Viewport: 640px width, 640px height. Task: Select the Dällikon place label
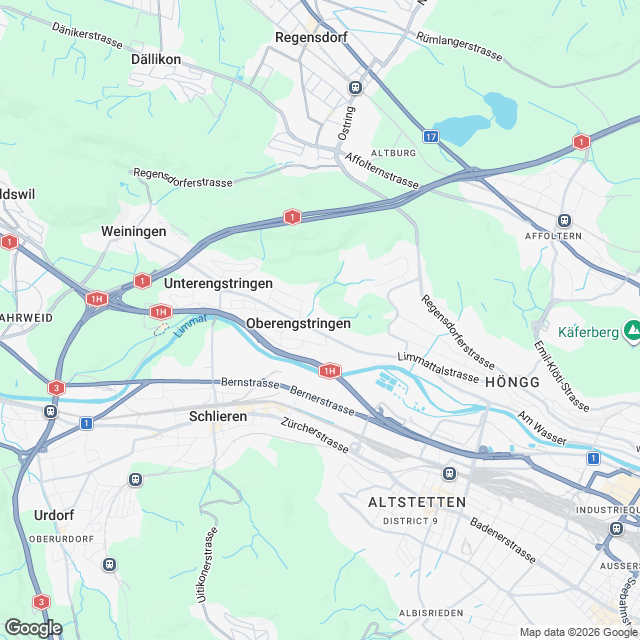click(x=156, y=59)
